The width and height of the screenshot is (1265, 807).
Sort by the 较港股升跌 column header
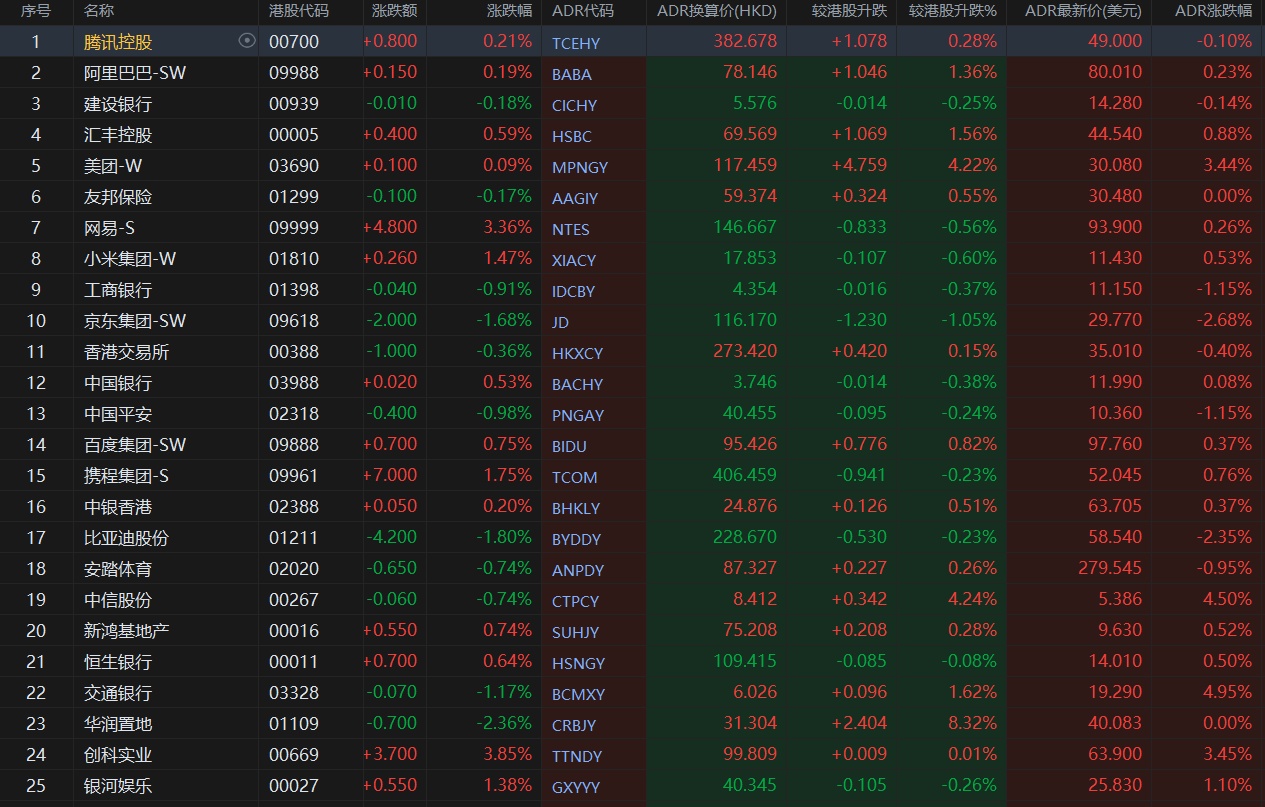[849, 11]
